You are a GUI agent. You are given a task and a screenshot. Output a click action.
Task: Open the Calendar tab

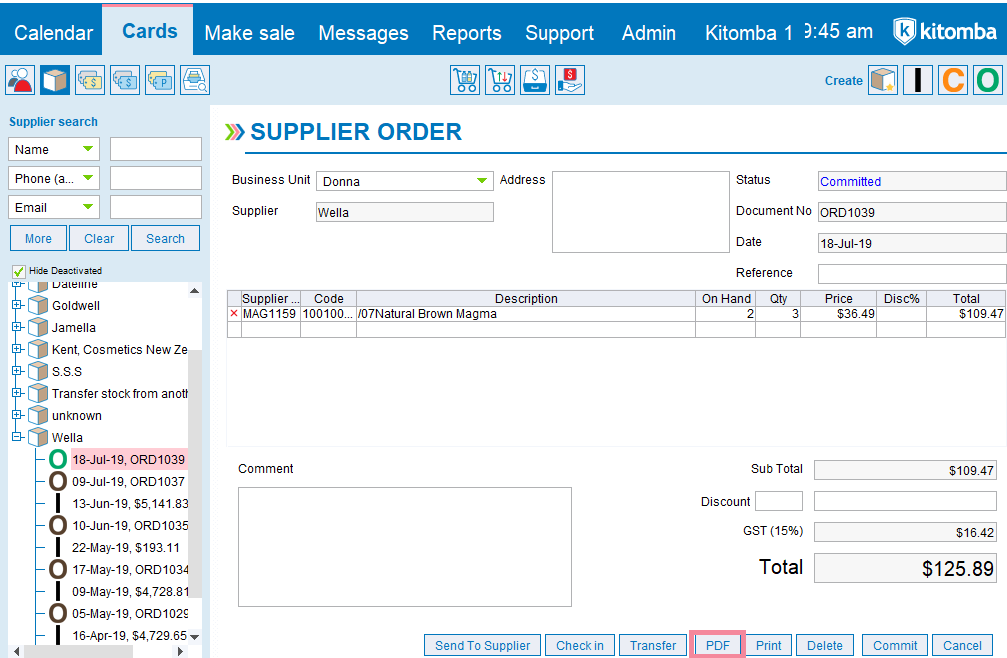coord(53,33)
